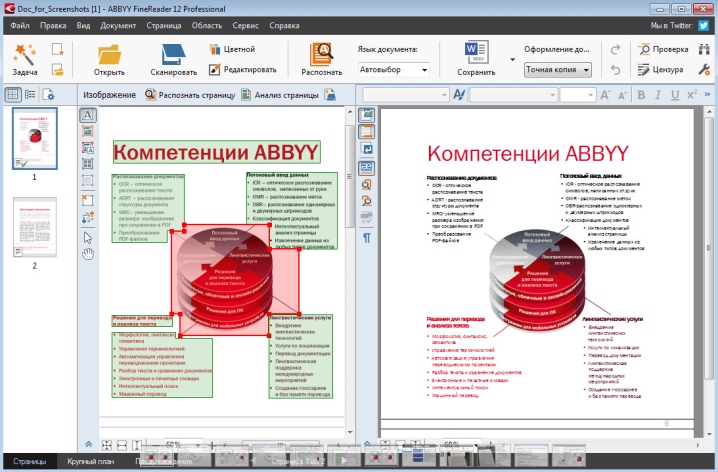Open the Вид menu

tap(83, 26)
